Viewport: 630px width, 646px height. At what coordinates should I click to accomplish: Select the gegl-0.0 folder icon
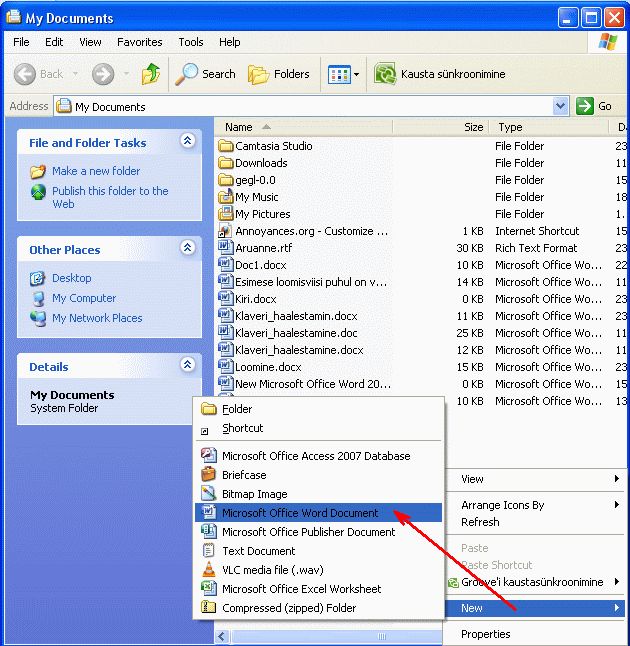pos(225,180)
